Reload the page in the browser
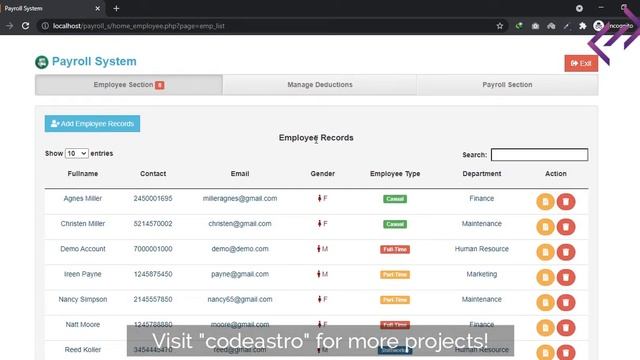 click(x=25, y=26)
